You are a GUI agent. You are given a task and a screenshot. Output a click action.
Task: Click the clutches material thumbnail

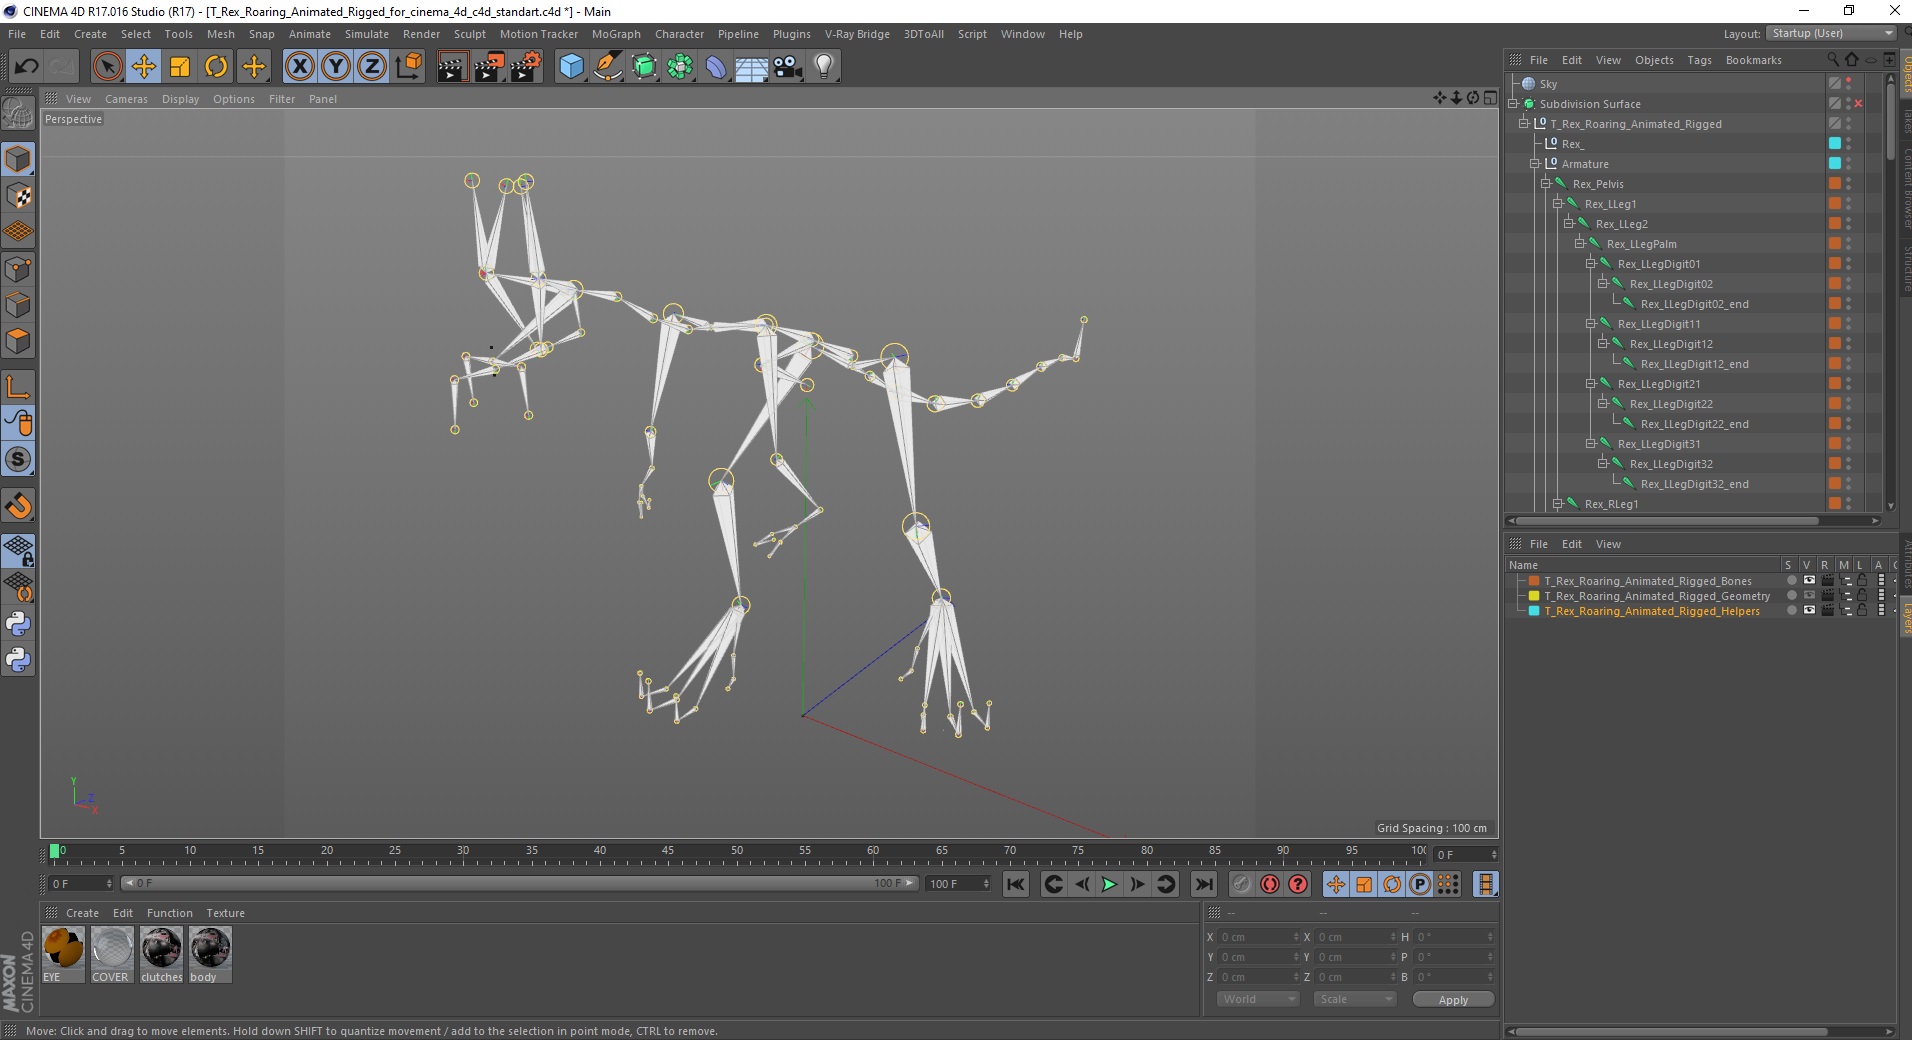161,948
